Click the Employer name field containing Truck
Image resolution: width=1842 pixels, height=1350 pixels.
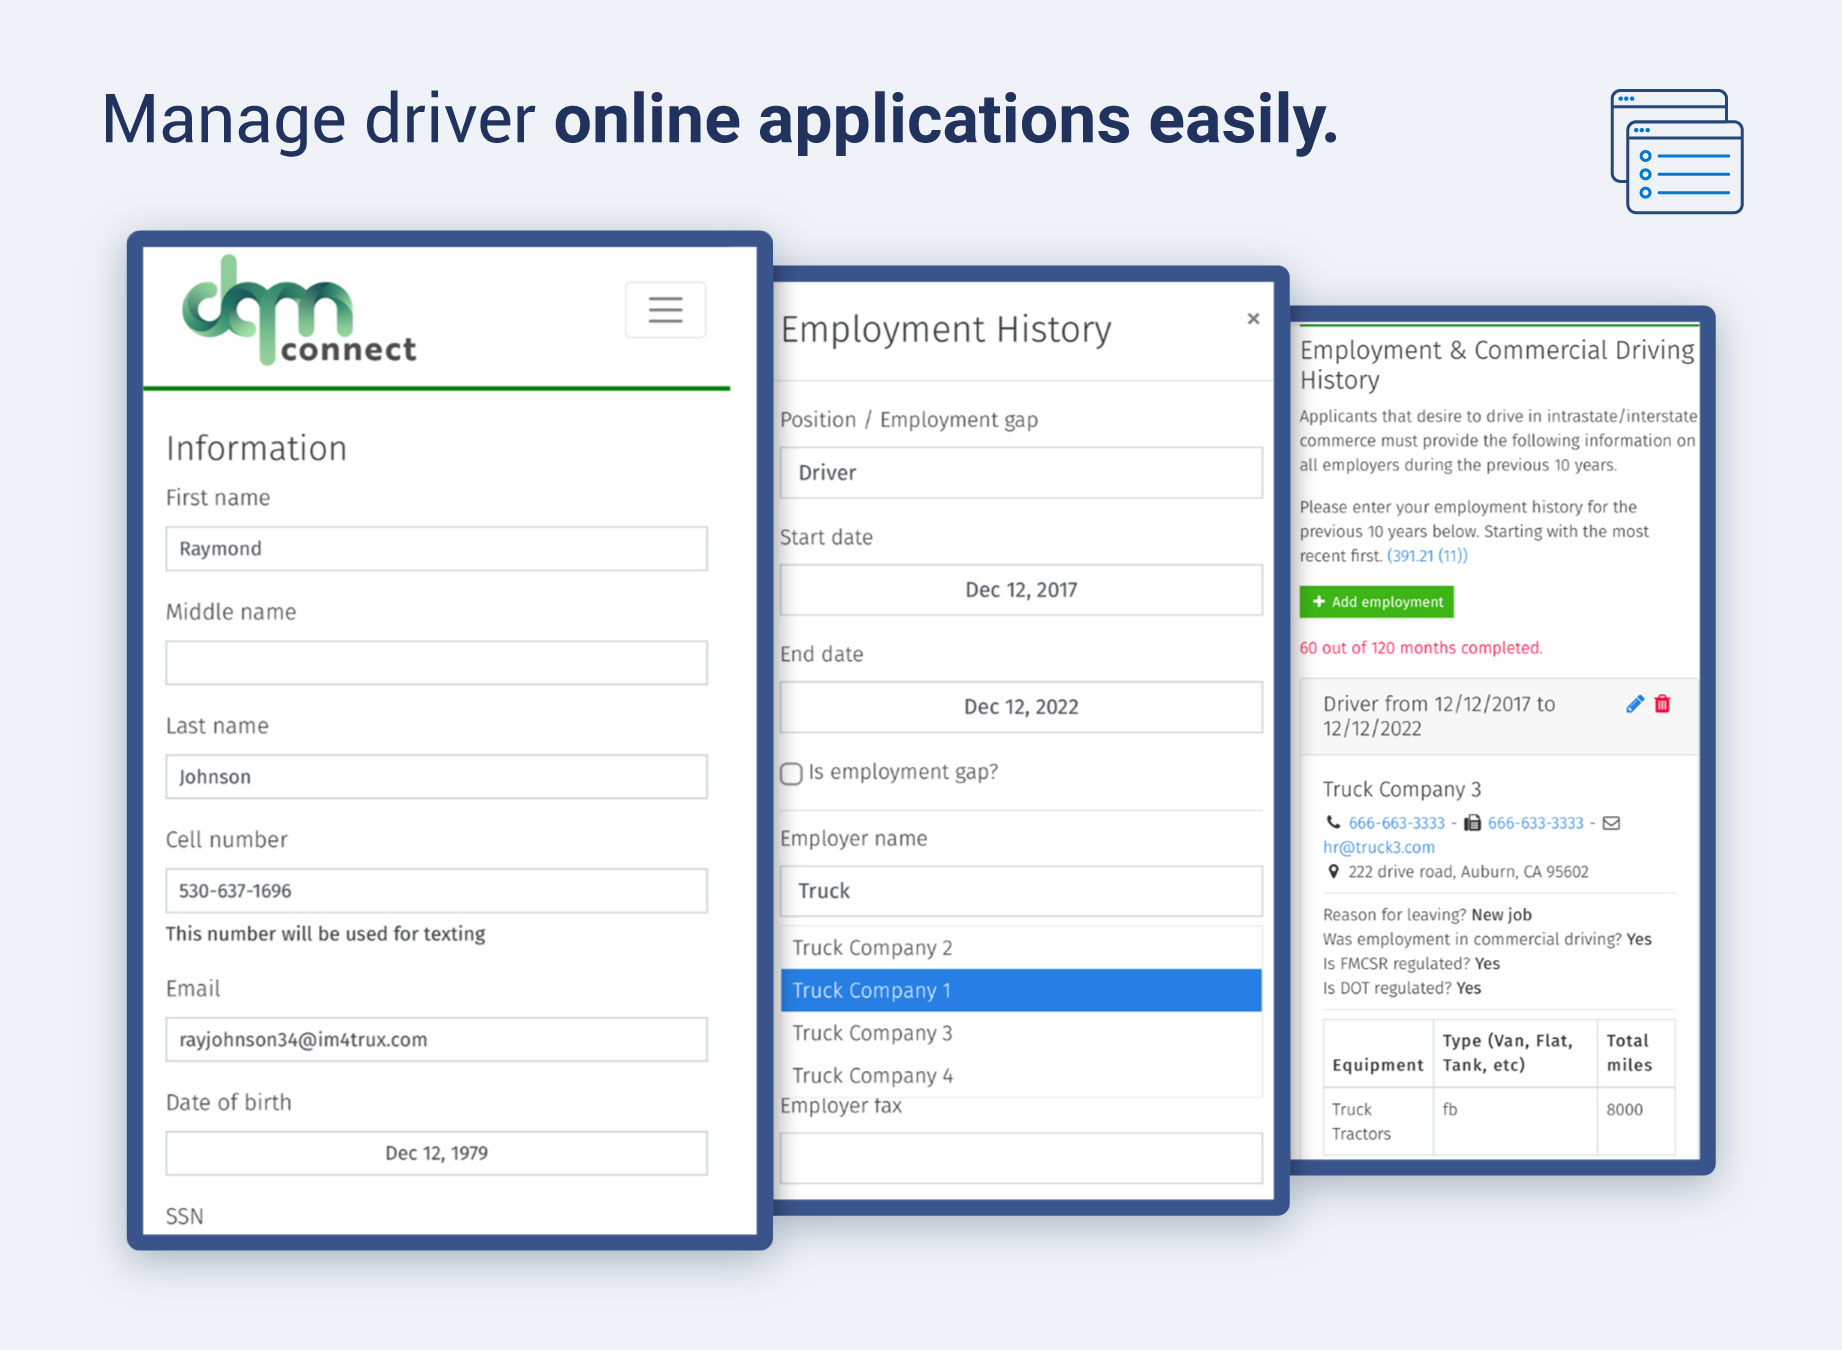pyautogui.click(x=1021, y=891)
